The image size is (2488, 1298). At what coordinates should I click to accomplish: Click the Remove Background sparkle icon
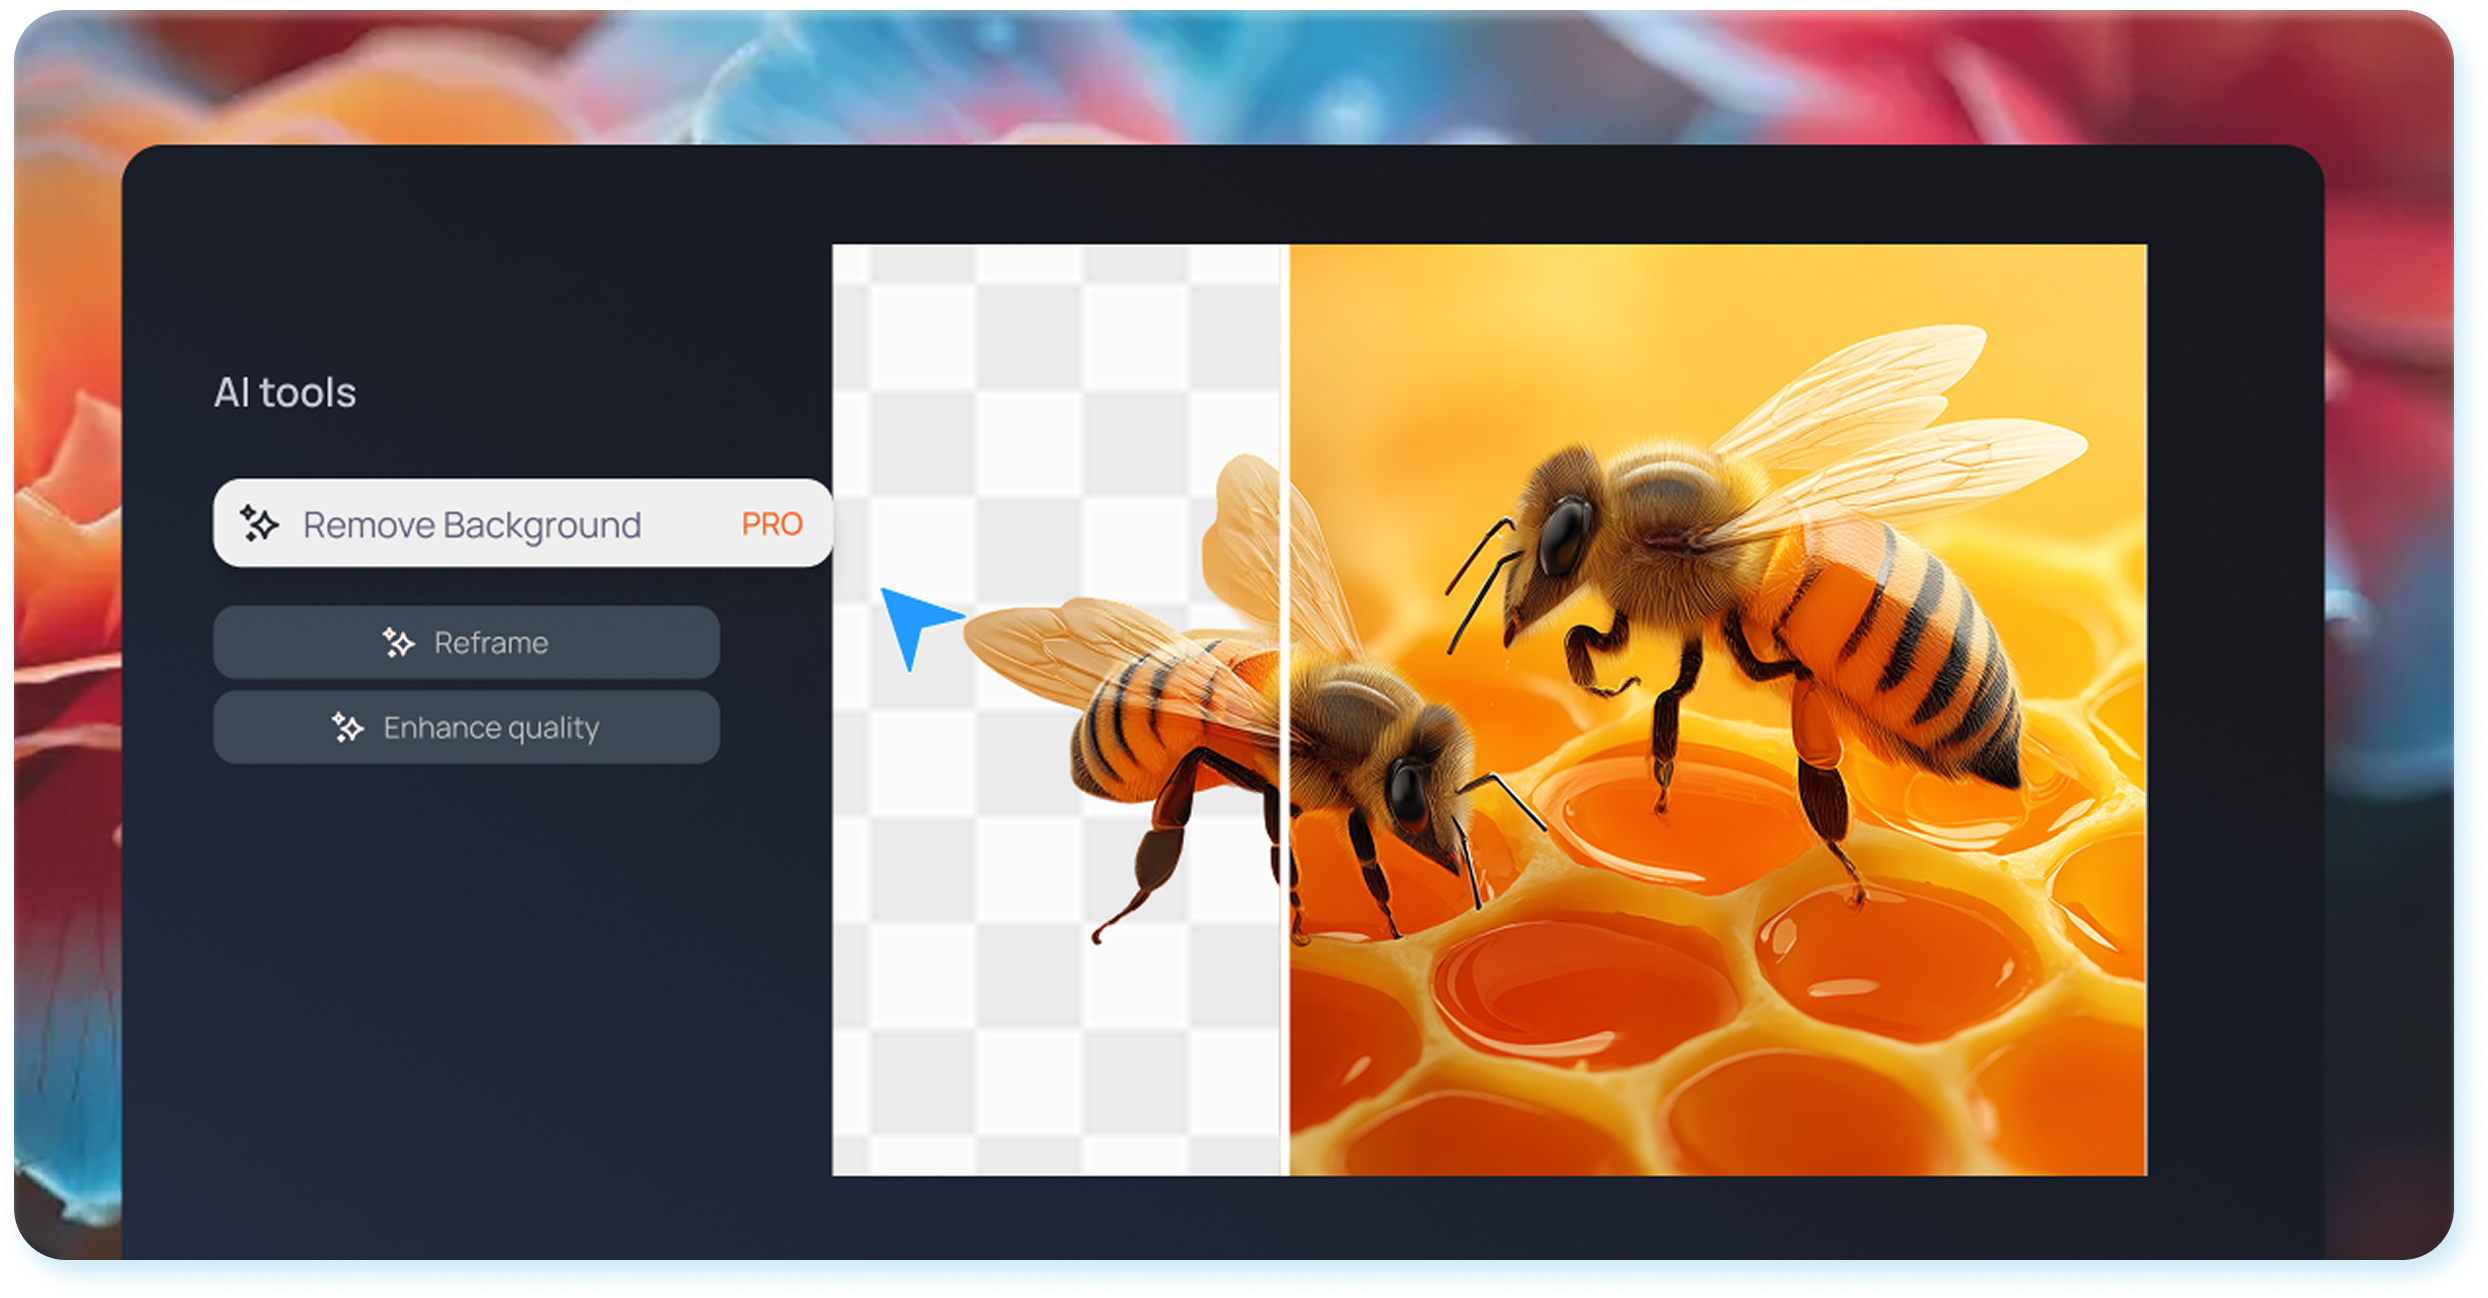pyautogui.click(x=259, y=524)
